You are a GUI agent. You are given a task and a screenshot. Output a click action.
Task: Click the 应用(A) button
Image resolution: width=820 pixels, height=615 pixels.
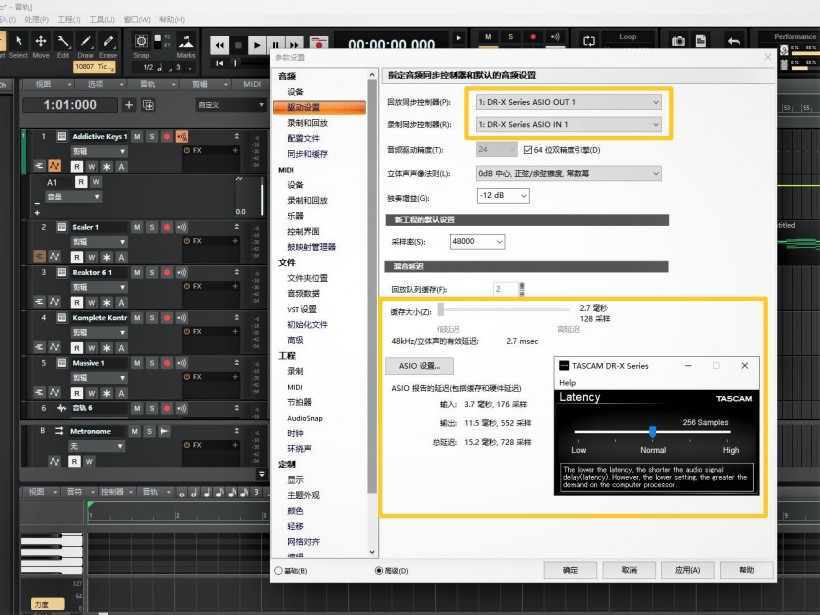point(687,570)
